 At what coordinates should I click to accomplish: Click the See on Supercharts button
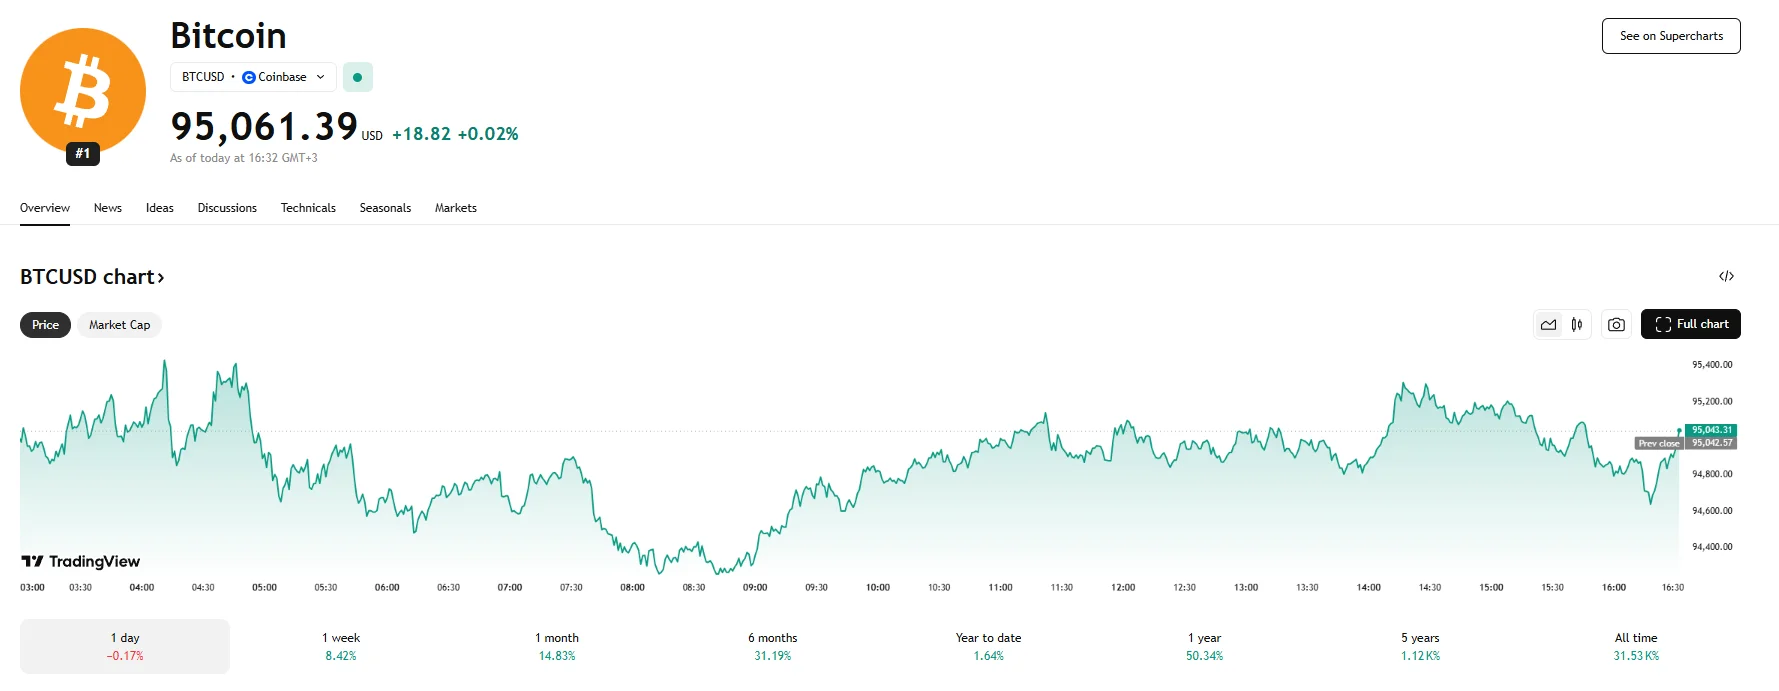1670,36
